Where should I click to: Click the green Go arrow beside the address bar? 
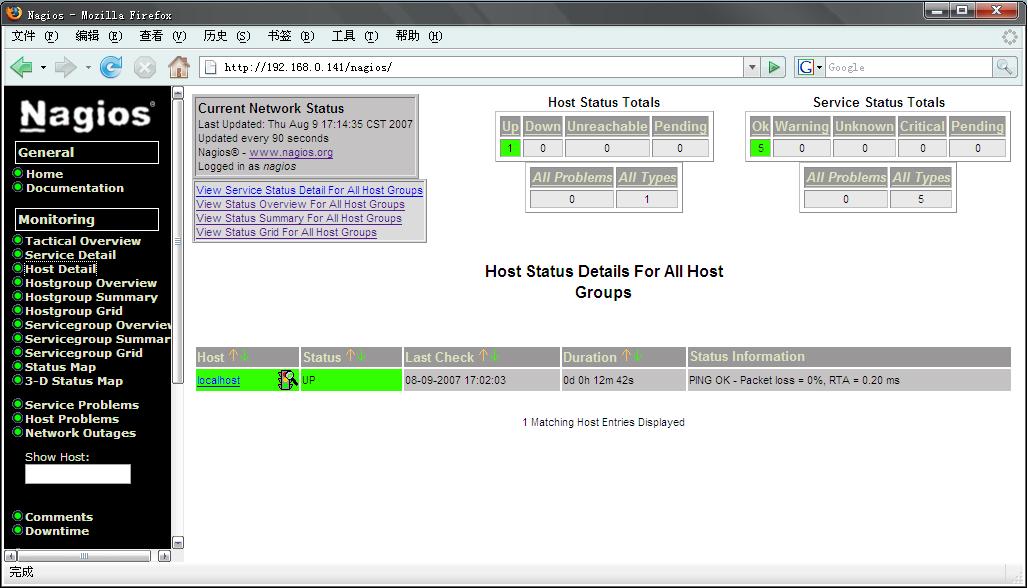(x=774, y=67)
